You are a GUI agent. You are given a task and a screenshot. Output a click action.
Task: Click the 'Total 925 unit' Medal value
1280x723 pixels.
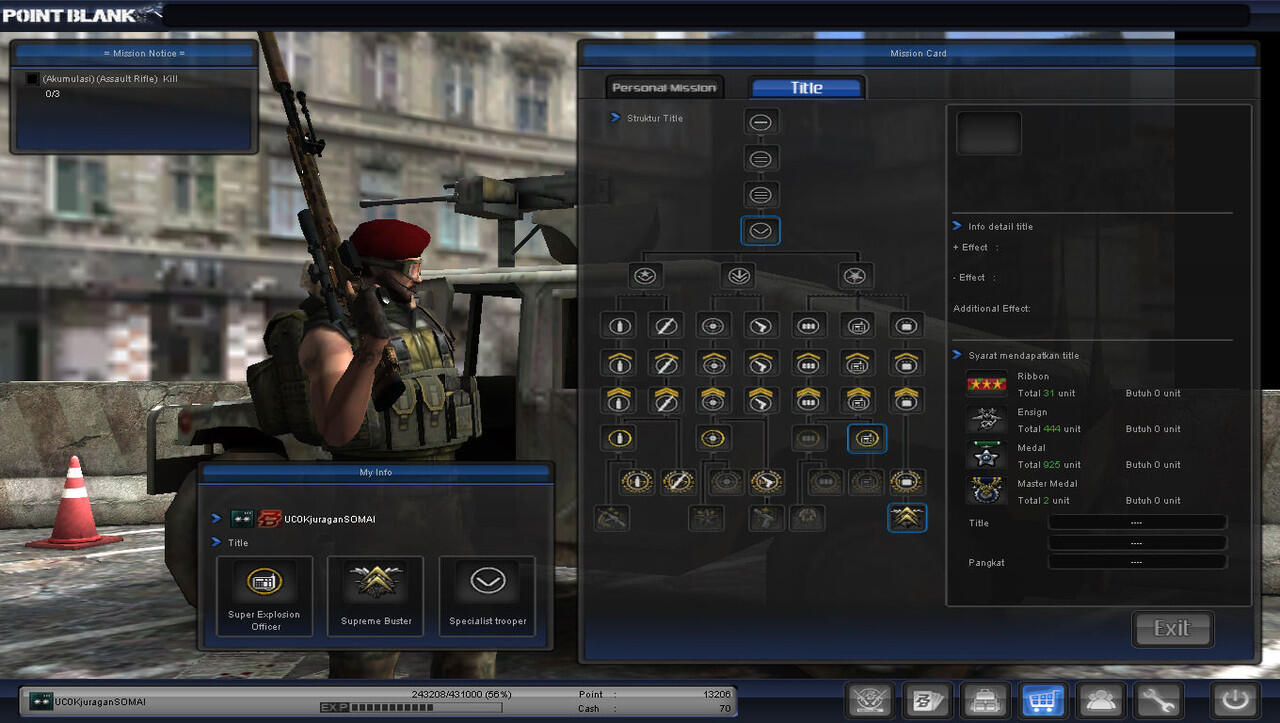coord(1049,465)
